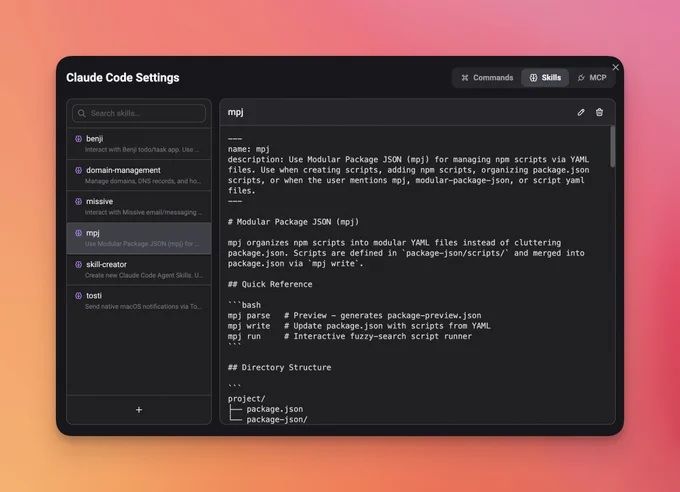Click the skill-creator skill icon
680x492 pixels.
pyautogui.click(x=78, y=264)
